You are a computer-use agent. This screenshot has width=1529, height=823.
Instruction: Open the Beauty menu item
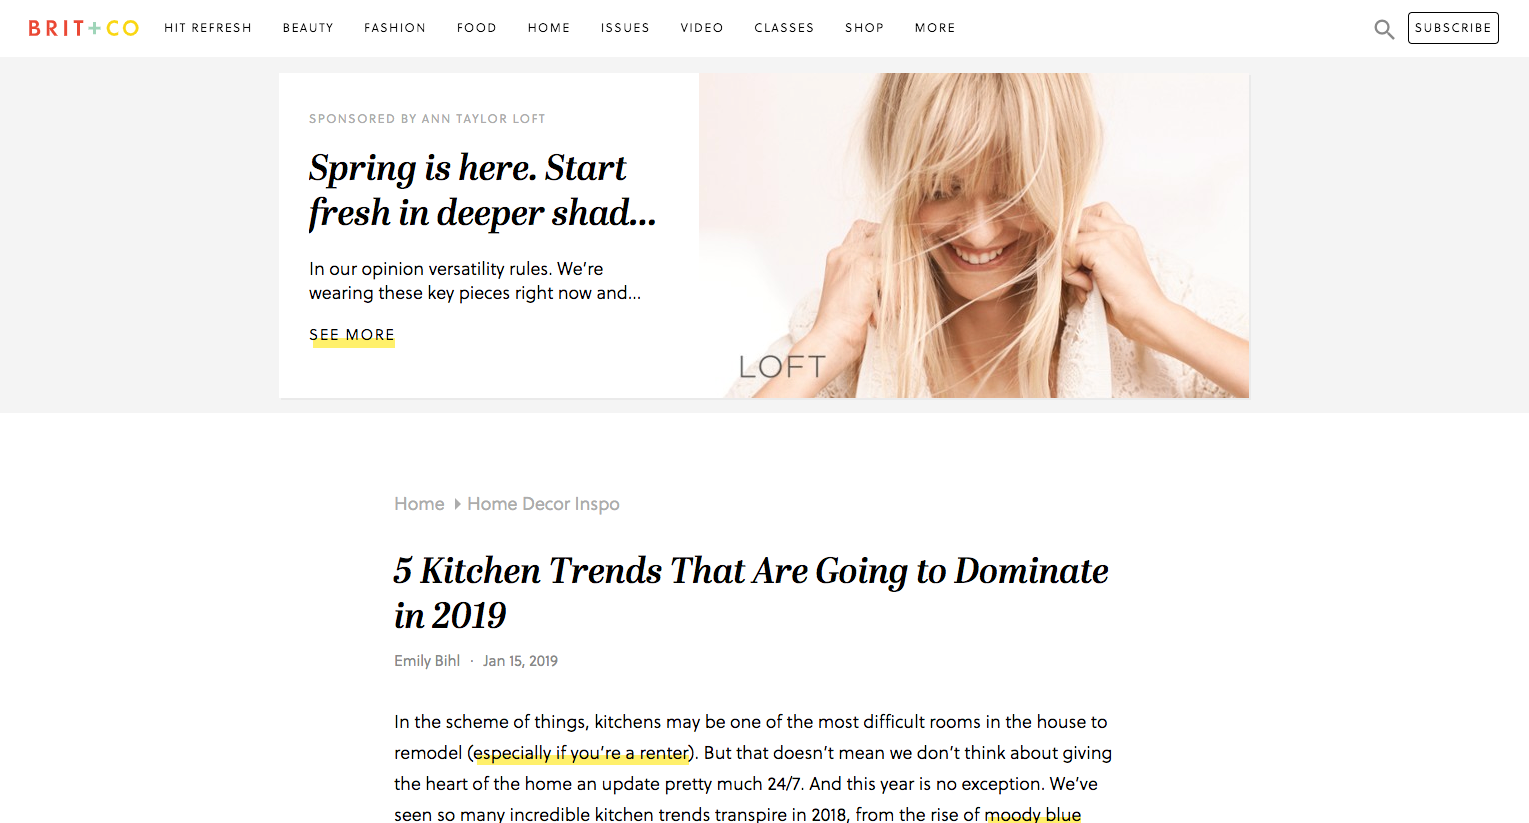point(308,28)
